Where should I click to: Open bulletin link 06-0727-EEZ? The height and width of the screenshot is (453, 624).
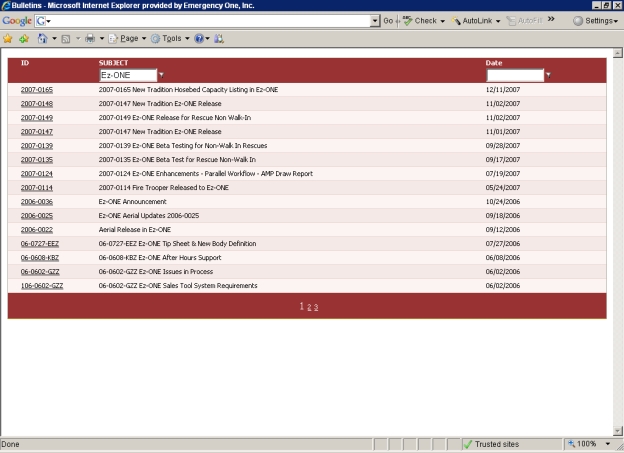click(40, 244)
